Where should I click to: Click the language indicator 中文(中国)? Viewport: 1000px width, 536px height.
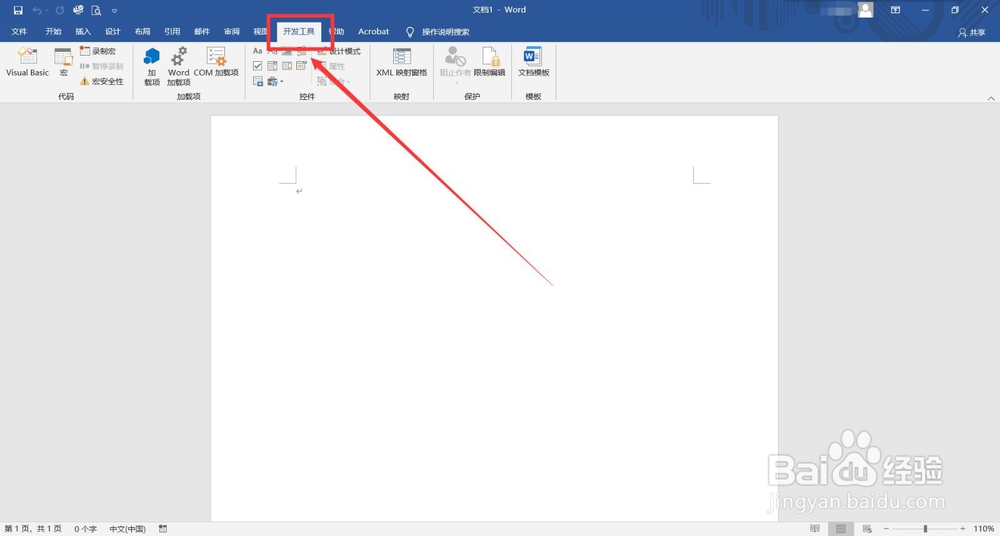coord(128,529)
